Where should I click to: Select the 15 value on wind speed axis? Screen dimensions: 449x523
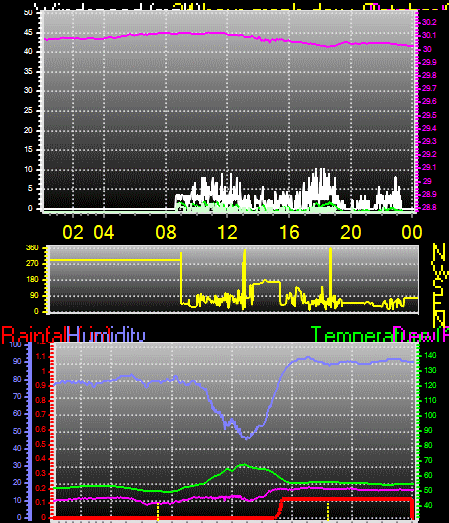28,149
